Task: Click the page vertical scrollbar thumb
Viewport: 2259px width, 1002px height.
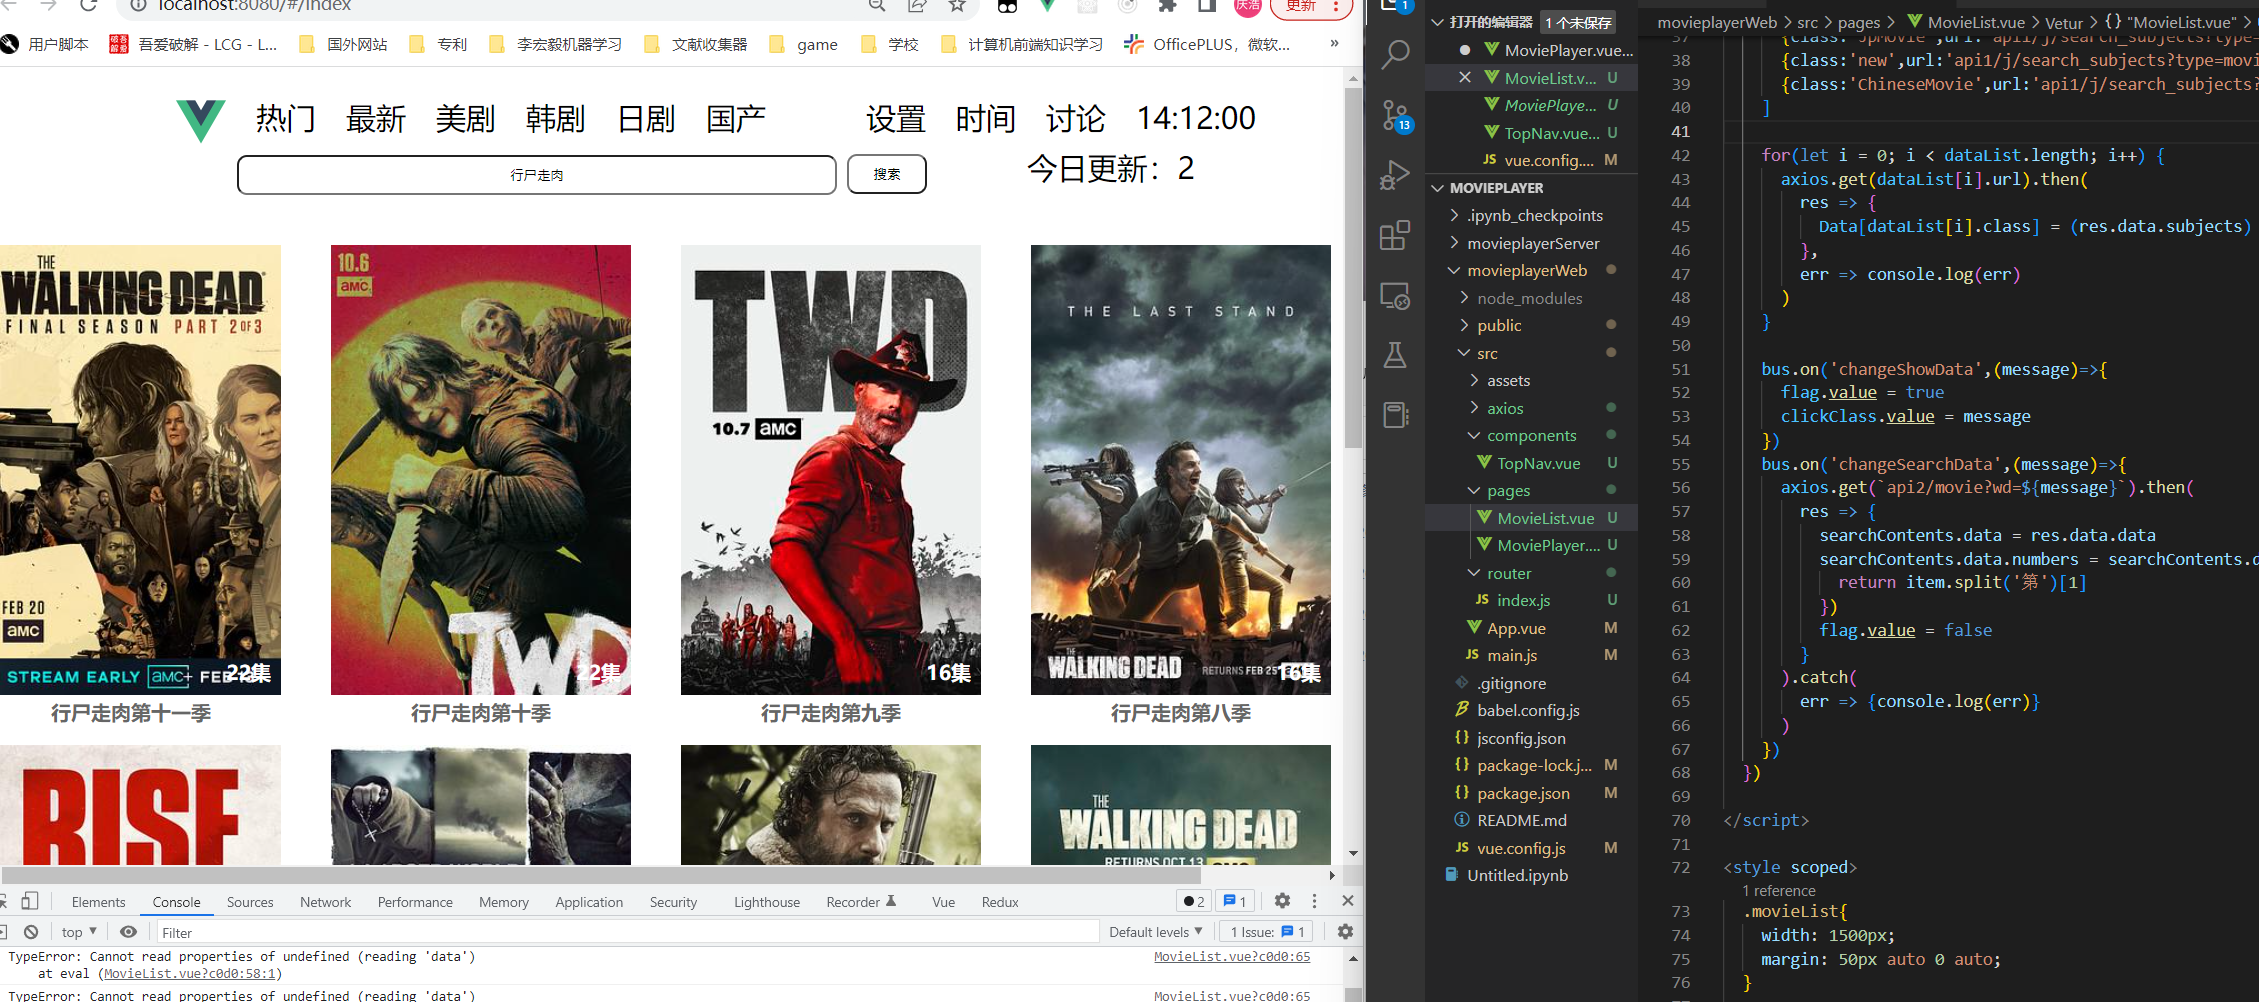Action: 1353,268
